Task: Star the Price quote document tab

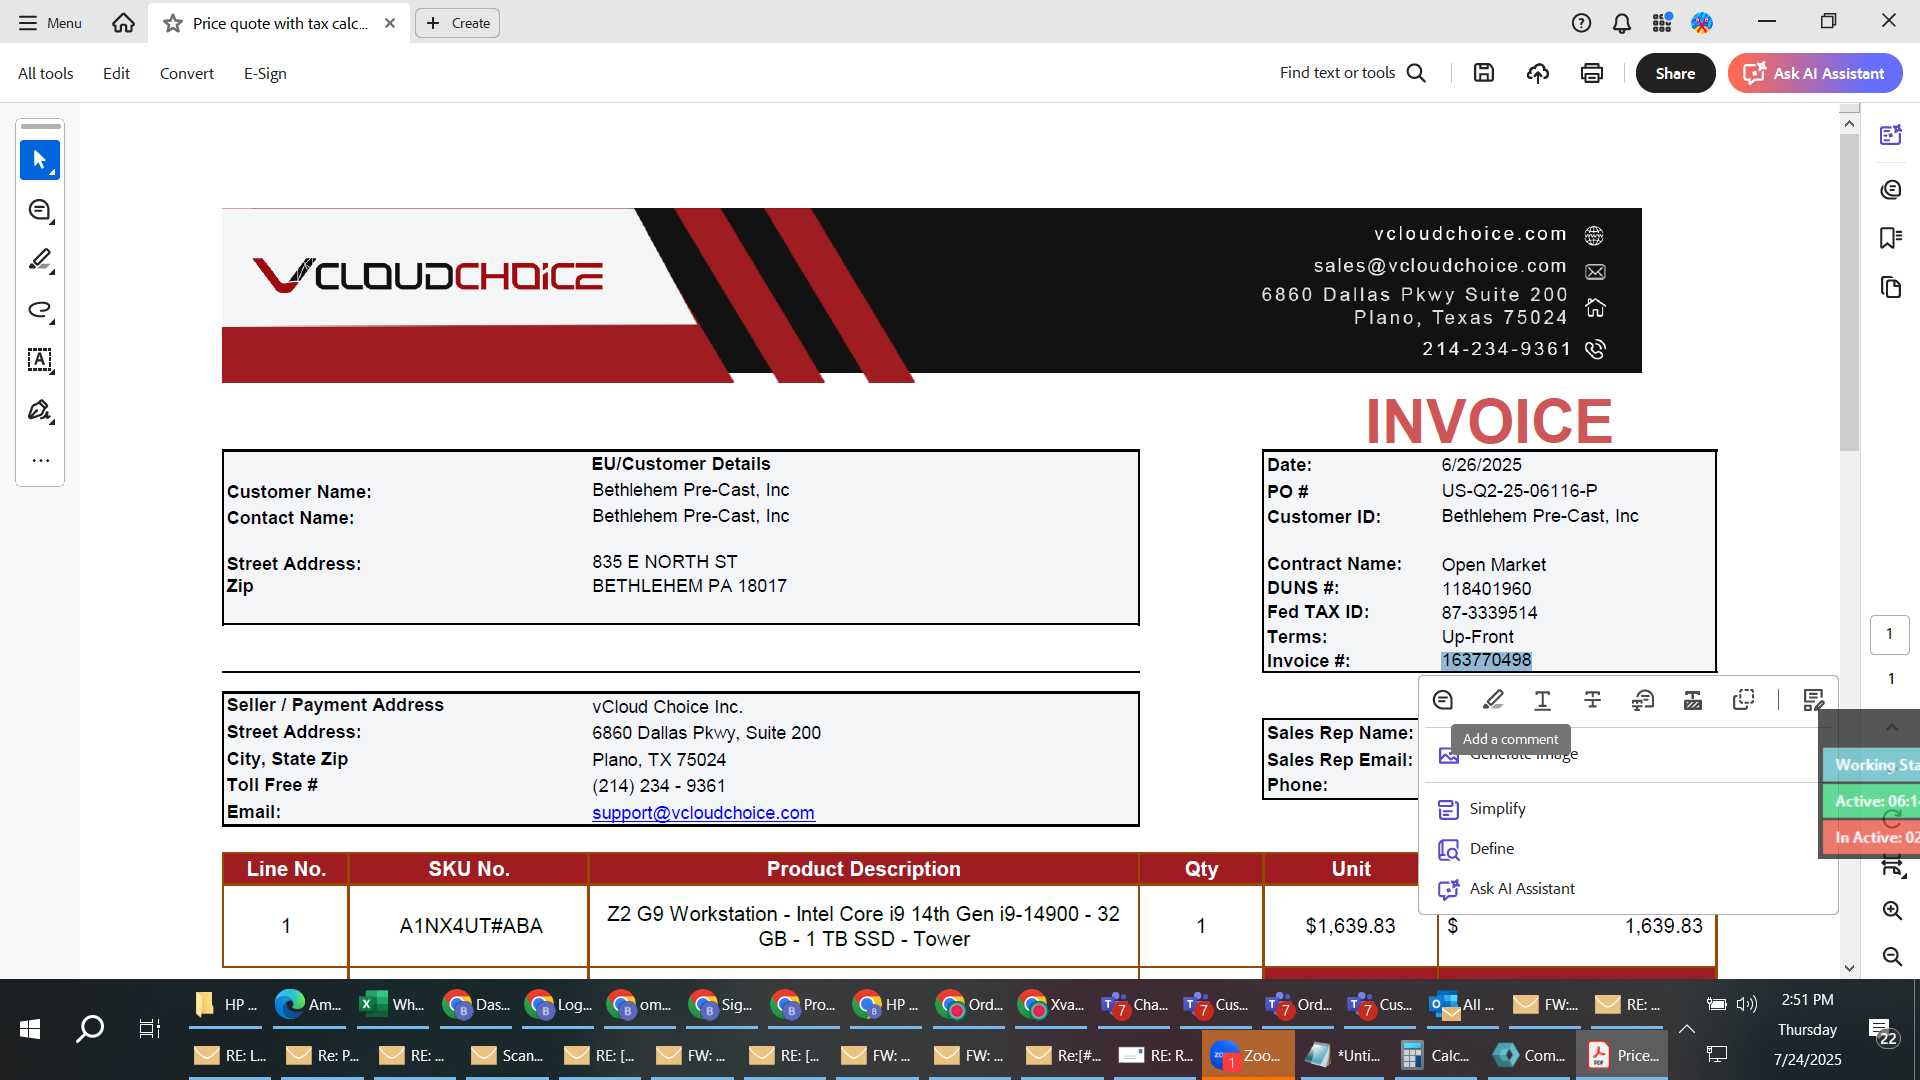Action: pyautogui.click(x=173, y=23)
